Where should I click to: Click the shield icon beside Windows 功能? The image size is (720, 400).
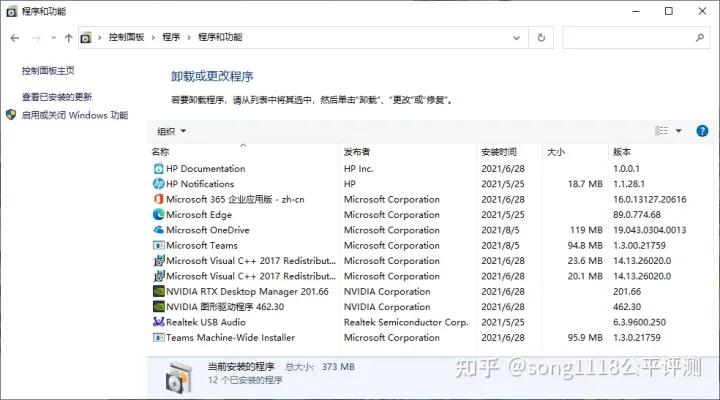(x=11, y=114)
